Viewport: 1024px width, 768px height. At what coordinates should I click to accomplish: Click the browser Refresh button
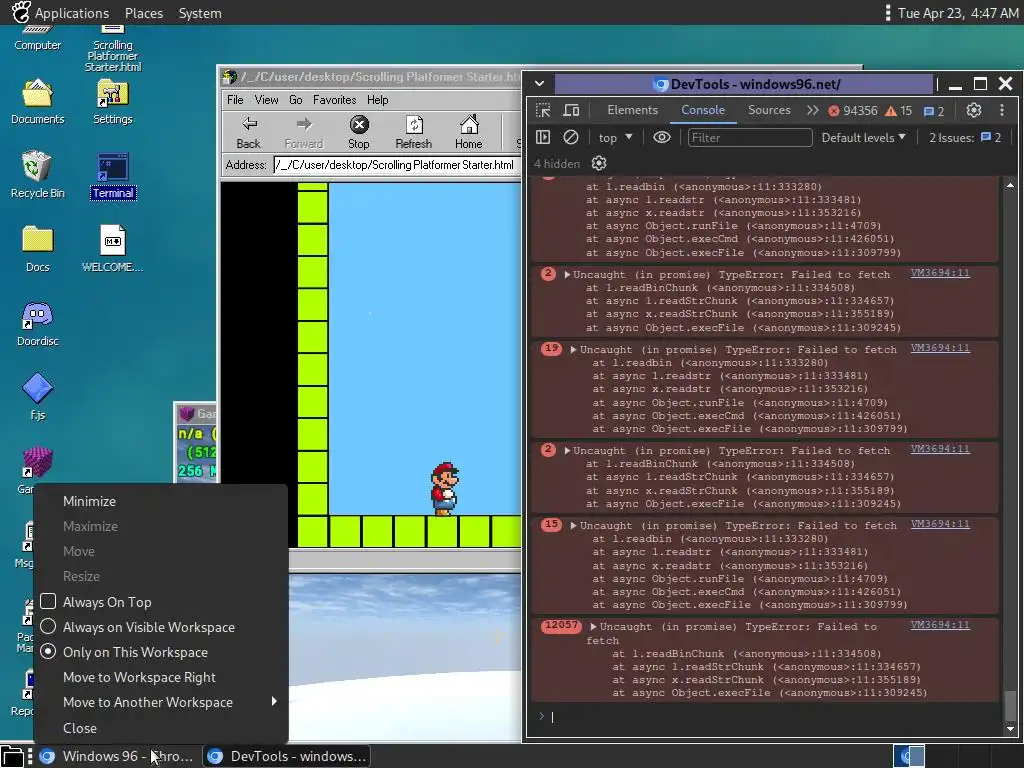point(413,132)
